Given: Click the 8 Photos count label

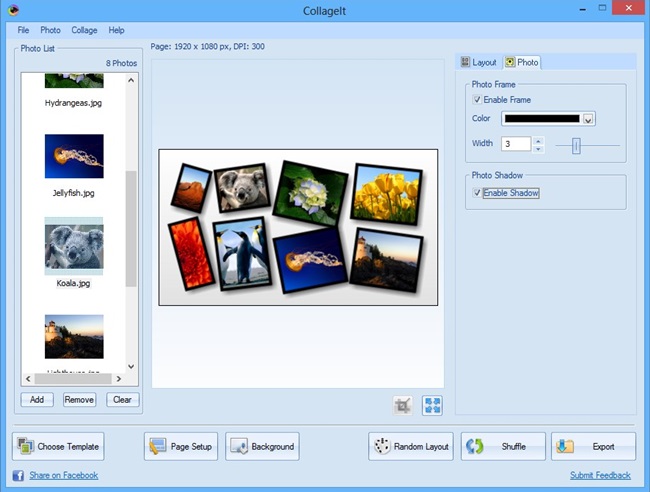Looking at the screenshot, I should 121,63.
